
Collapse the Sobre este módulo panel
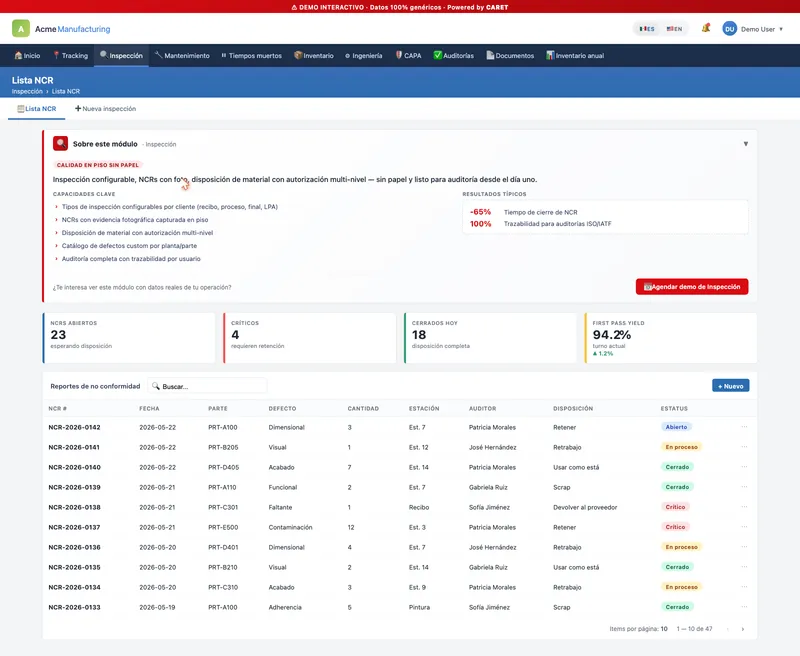pos(745,144)
